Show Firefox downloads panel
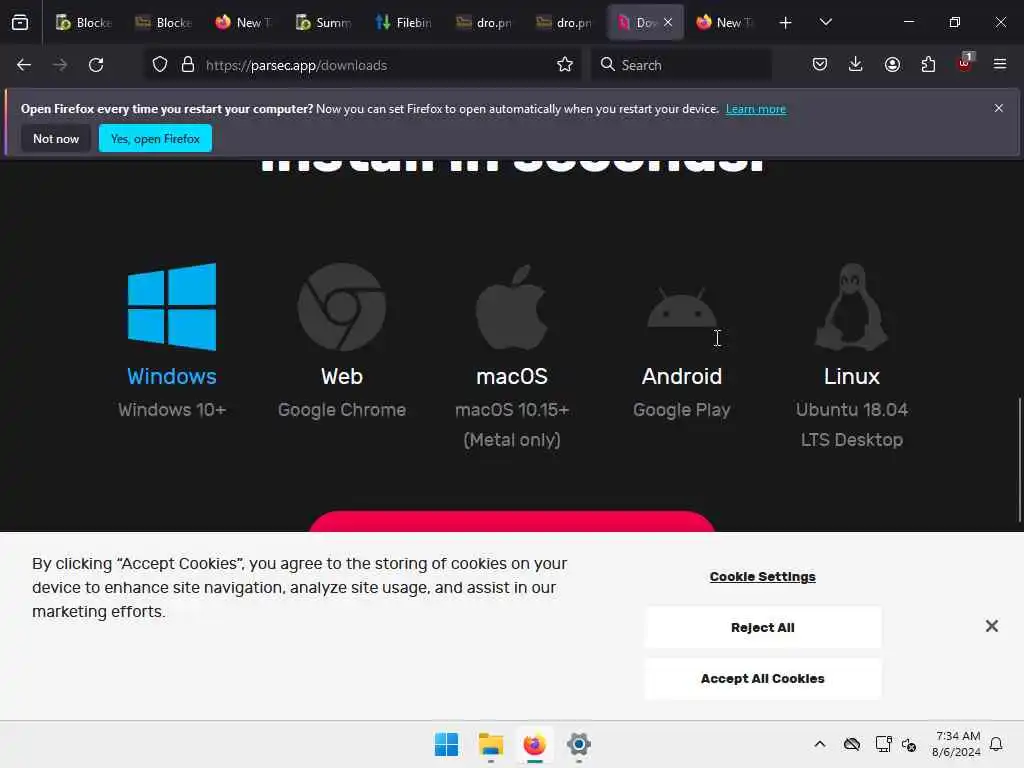The image size is (1024, 768). click(x=856, y=65)
